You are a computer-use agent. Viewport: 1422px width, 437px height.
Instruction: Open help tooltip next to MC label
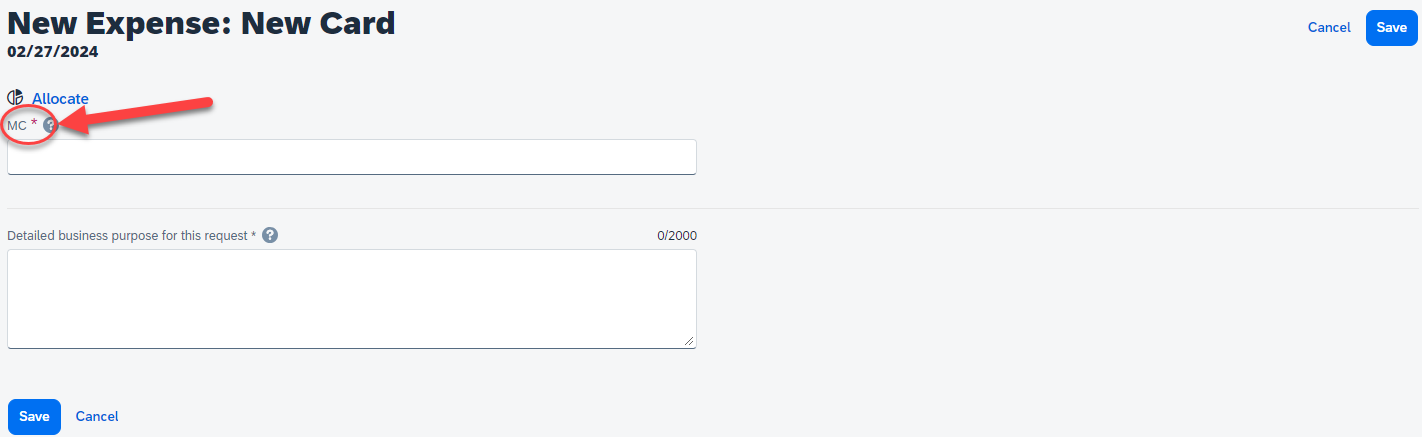(50, 125)
